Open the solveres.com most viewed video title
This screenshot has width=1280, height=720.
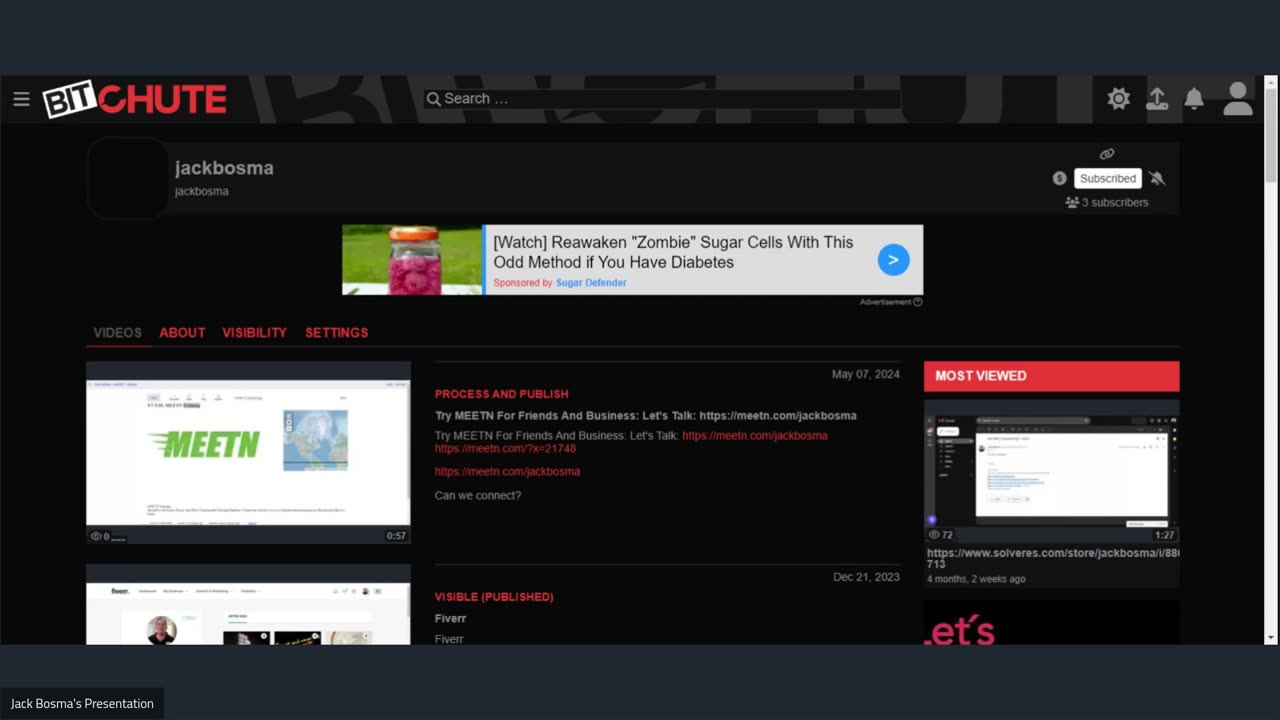click(1053, 558)
